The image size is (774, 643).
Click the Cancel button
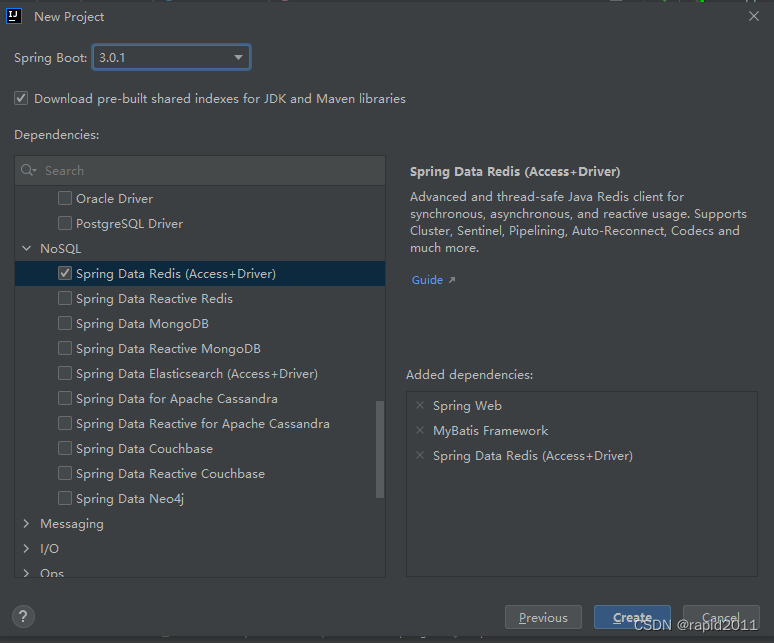click(721, 617)
